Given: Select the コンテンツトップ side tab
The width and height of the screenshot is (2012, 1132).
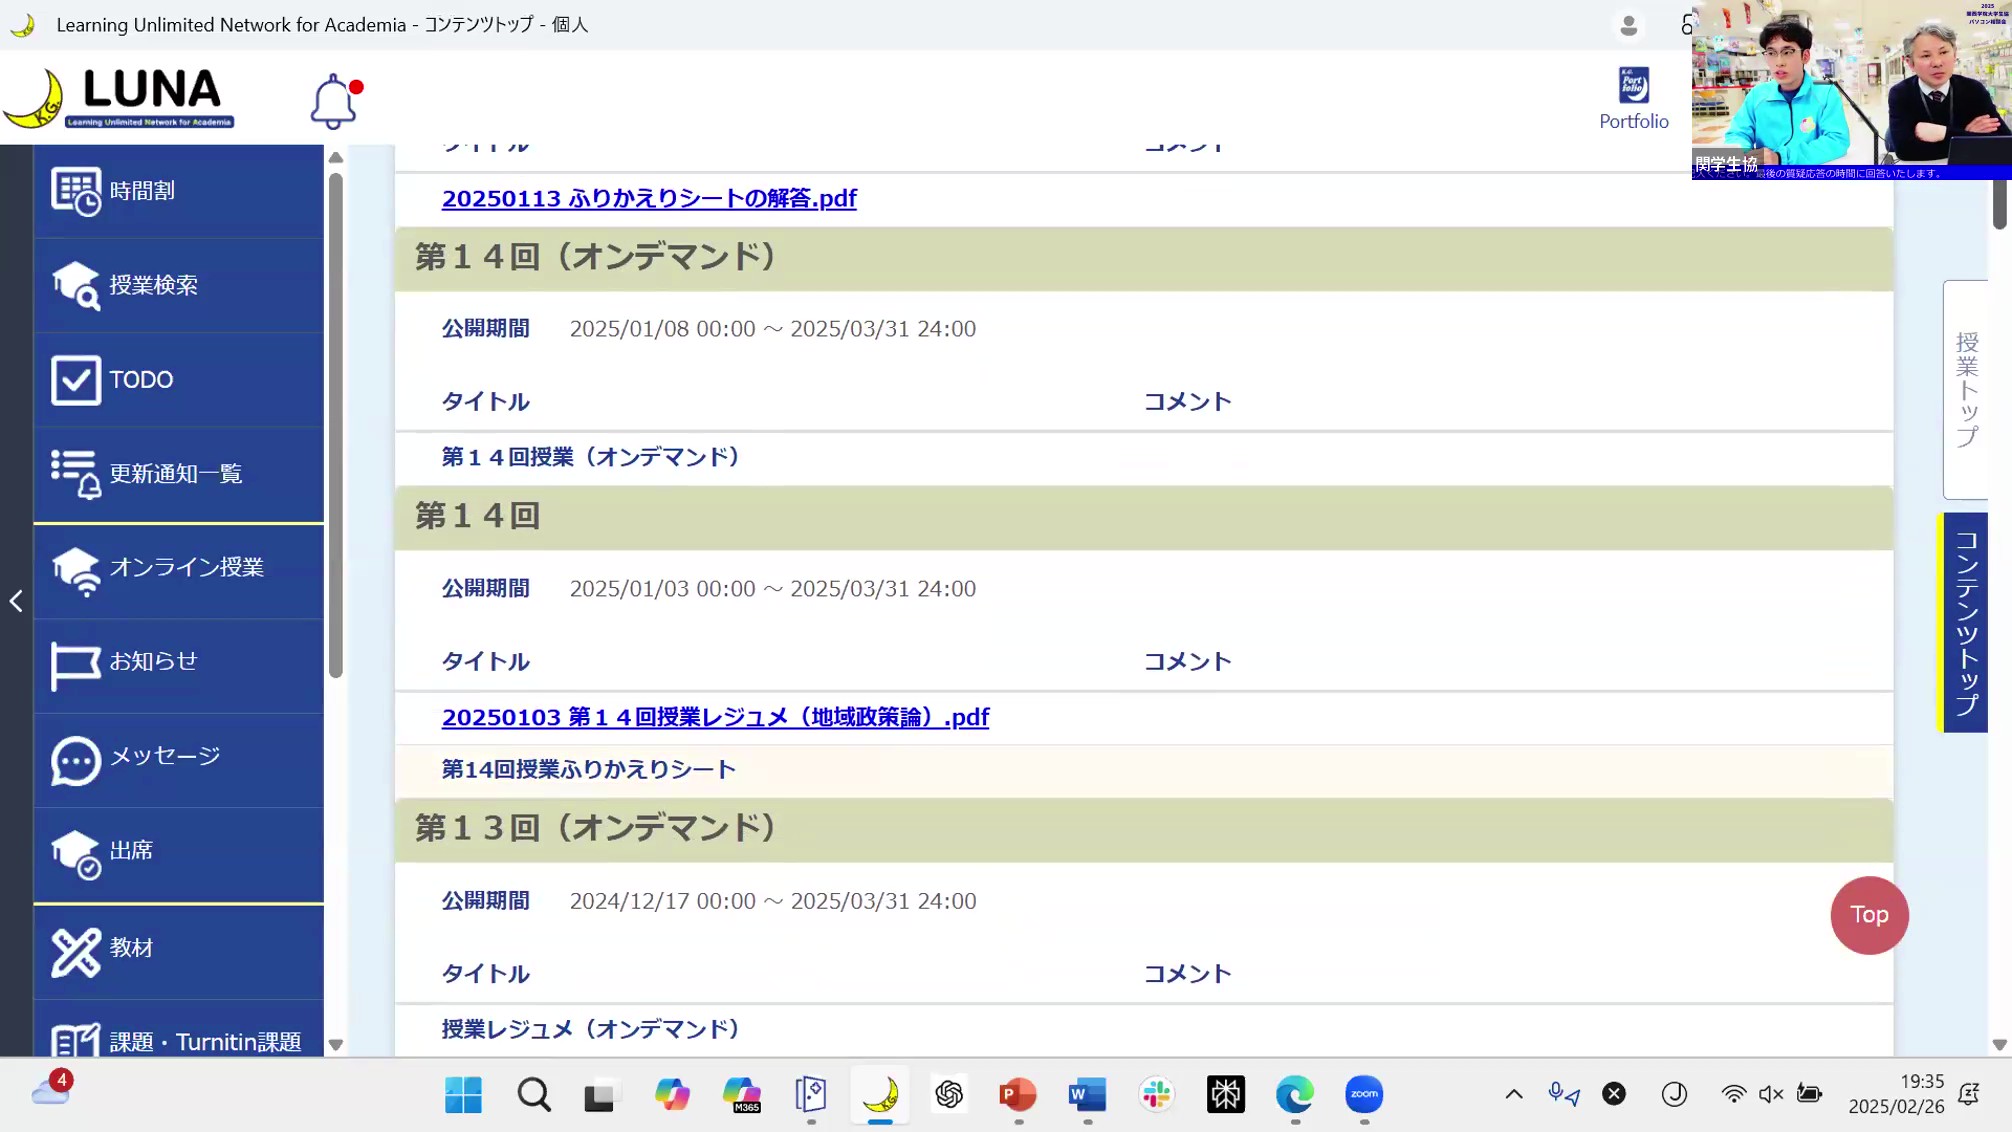Looking at the screenshot, I should point(1965,622).
